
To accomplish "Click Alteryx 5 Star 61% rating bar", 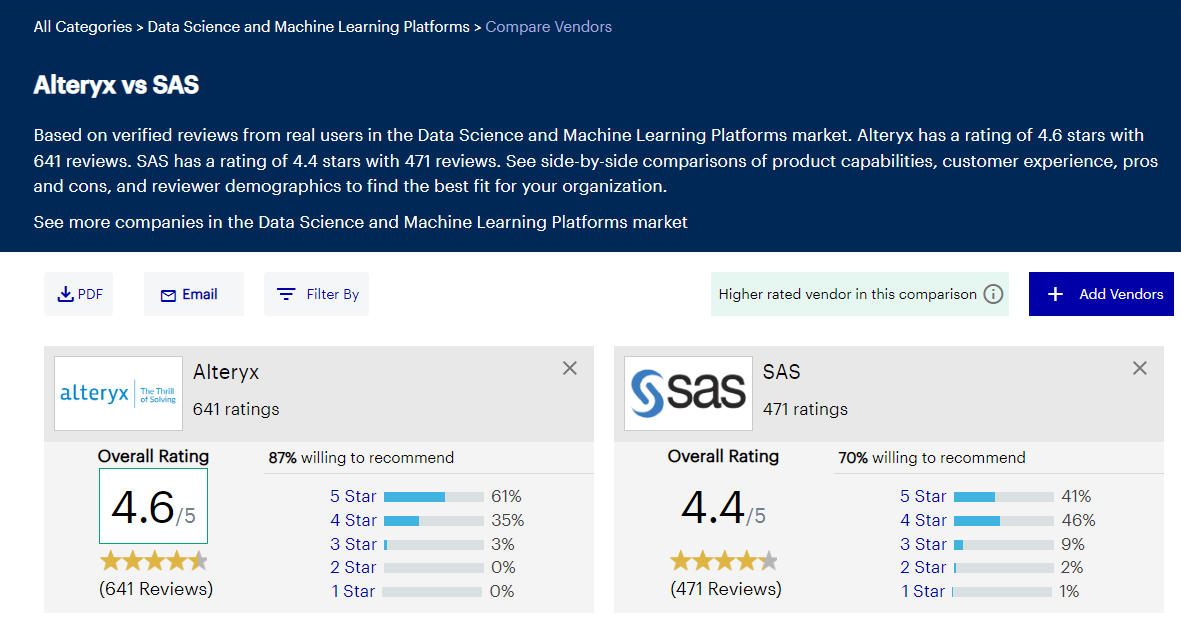I will click(434, 497).
